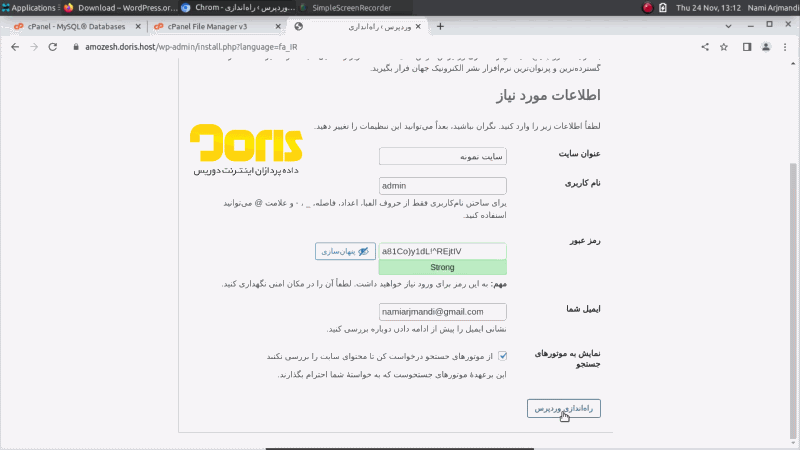Close the WordPress installation tab
This screenshot has width=800, height=450.
pos(418,27)
